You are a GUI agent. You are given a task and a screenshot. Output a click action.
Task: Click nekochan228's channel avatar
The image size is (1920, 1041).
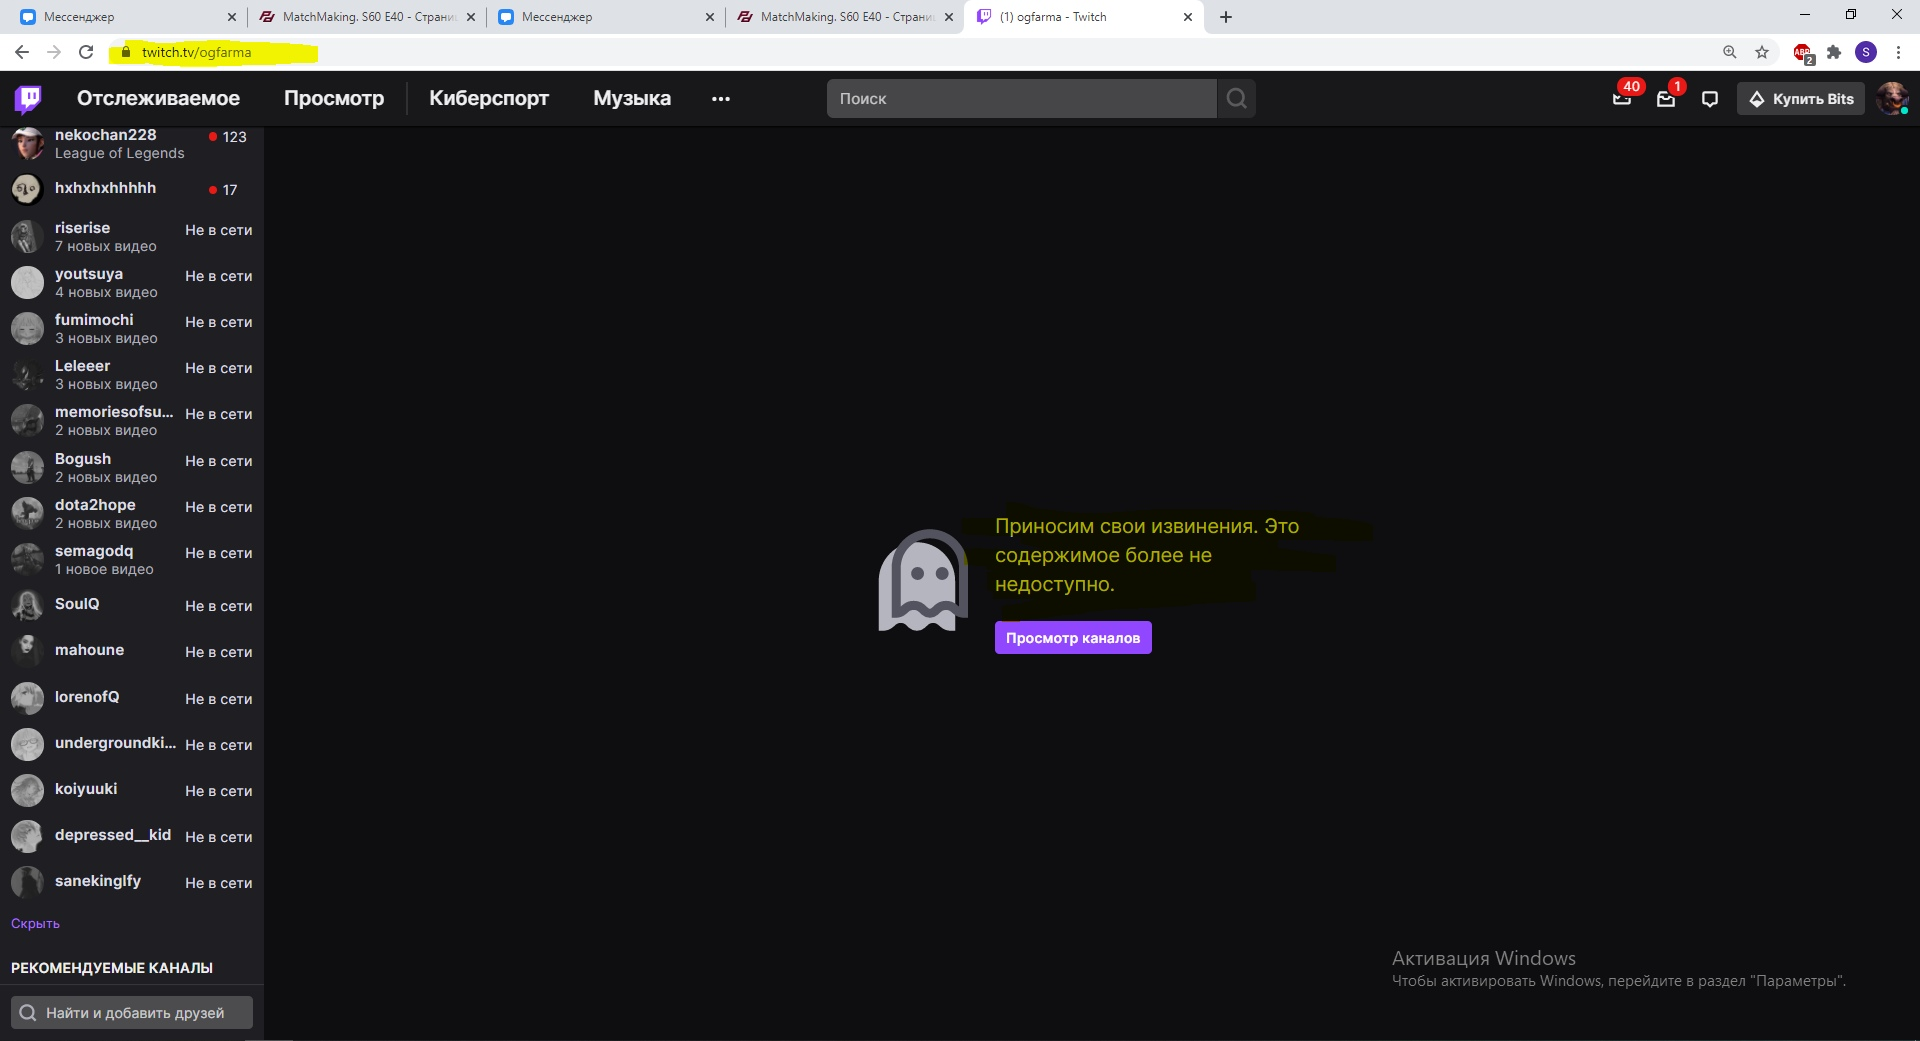[26, 144]
